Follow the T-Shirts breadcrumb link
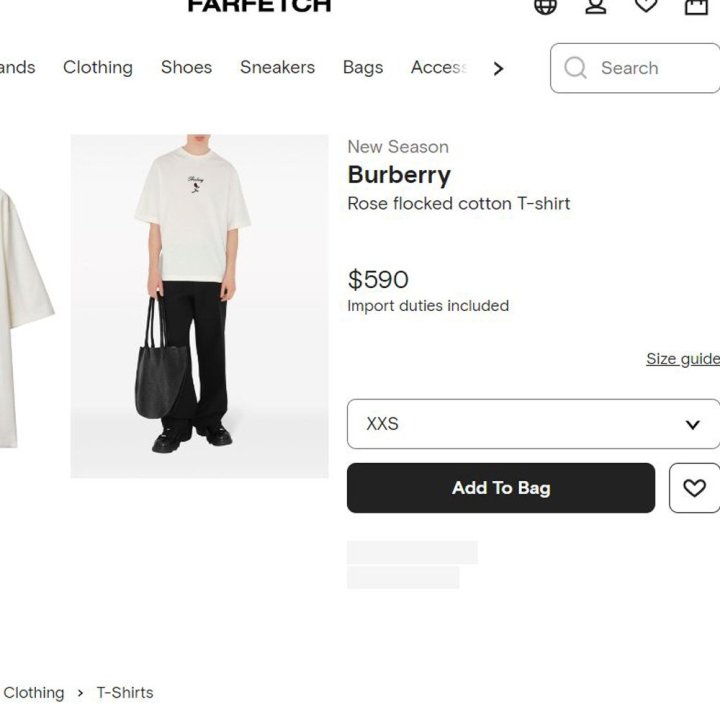 coord(125,693)
